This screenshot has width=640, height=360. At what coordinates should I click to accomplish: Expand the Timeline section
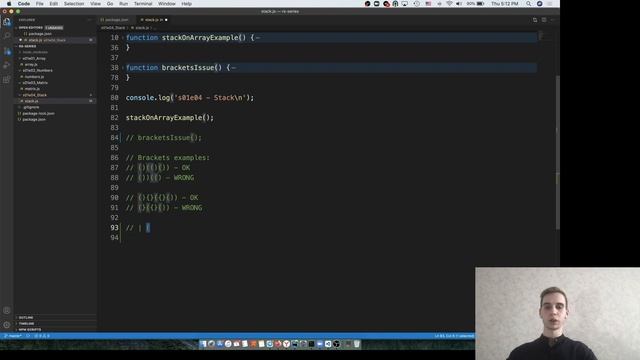[26, 324]
